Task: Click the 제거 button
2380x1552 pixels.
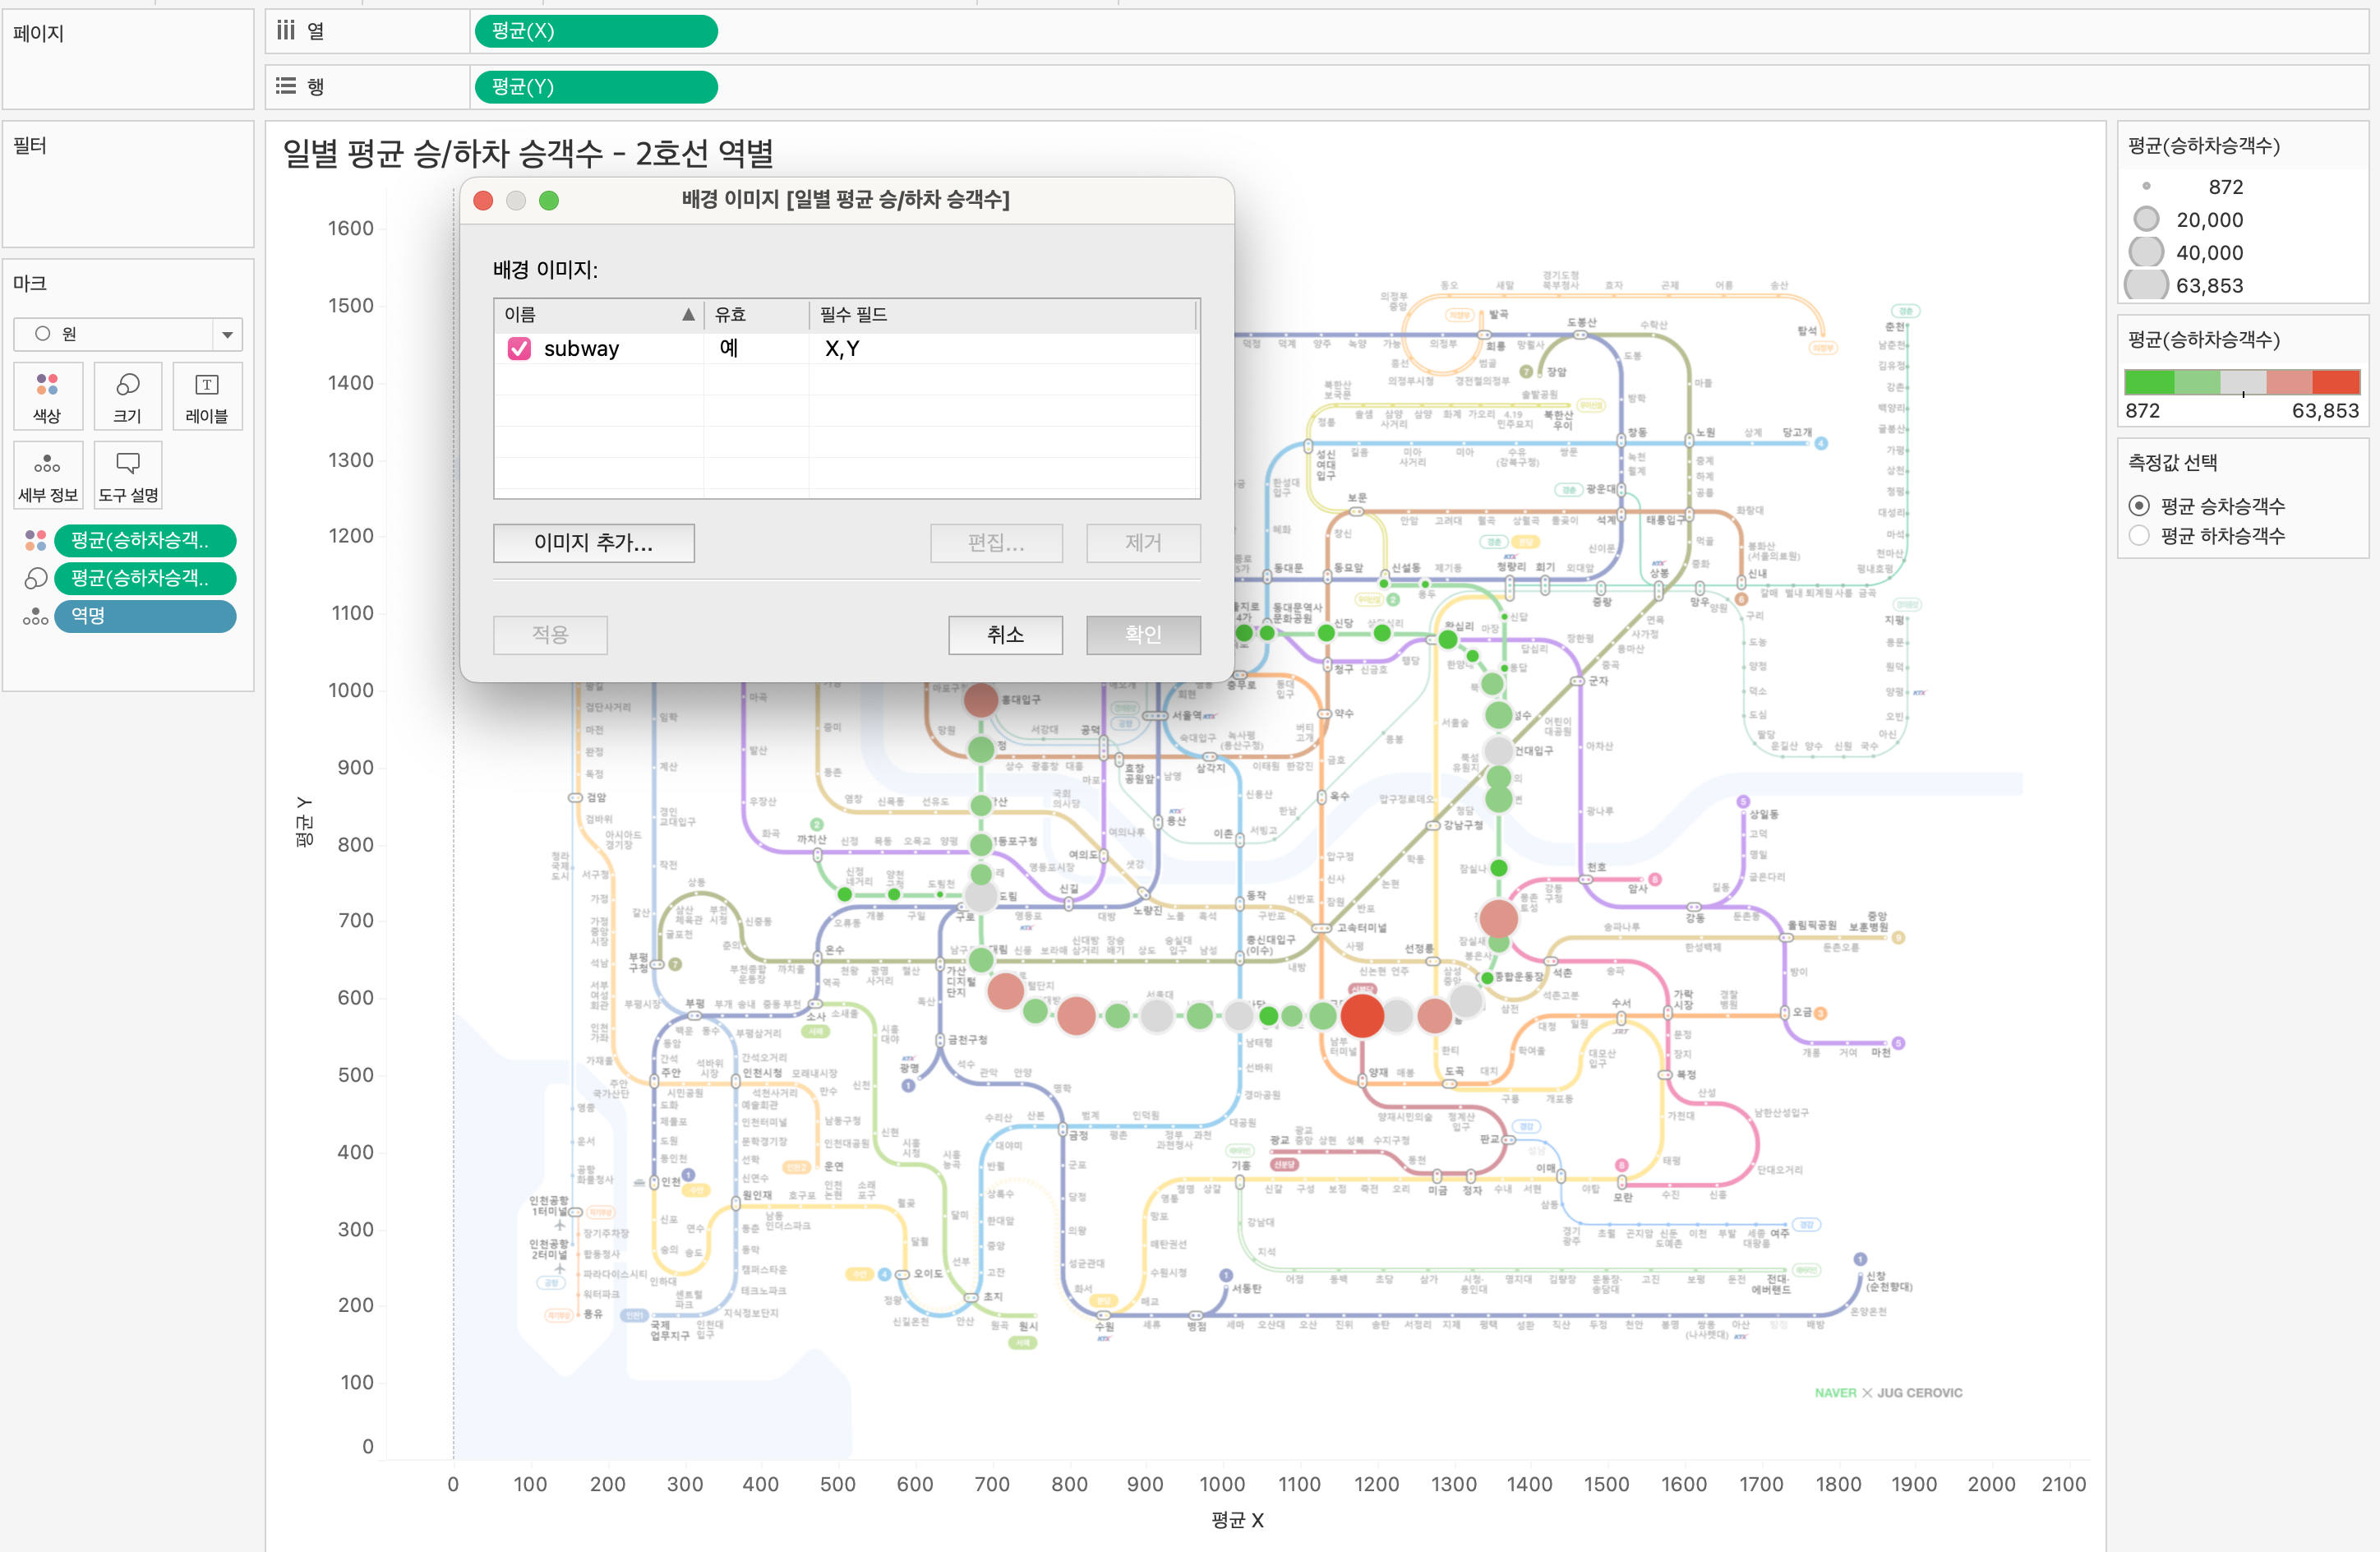Action: 1143,543
